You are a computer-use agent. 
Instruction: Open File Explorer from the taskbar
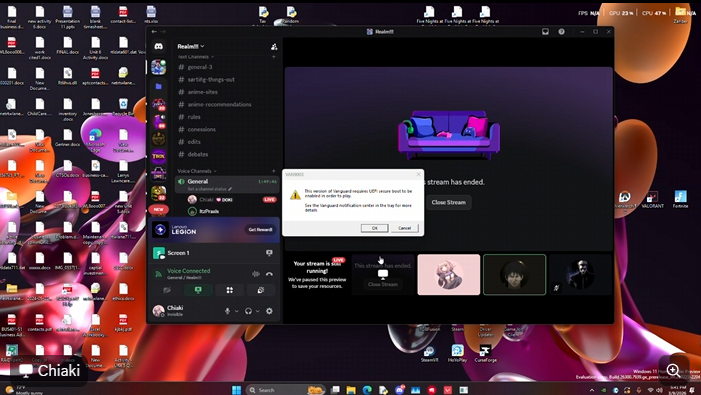pyautogui.click(x=351, y=390)
